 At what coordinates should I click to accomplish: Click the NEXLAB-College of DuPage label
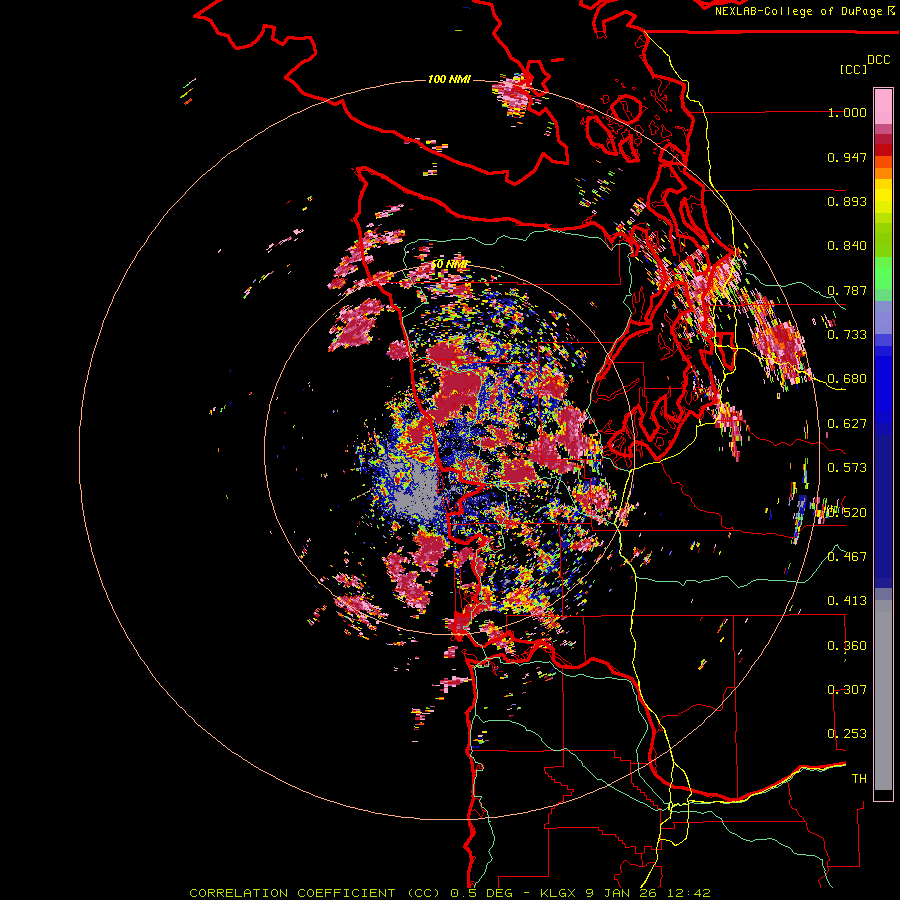point(798,11)
